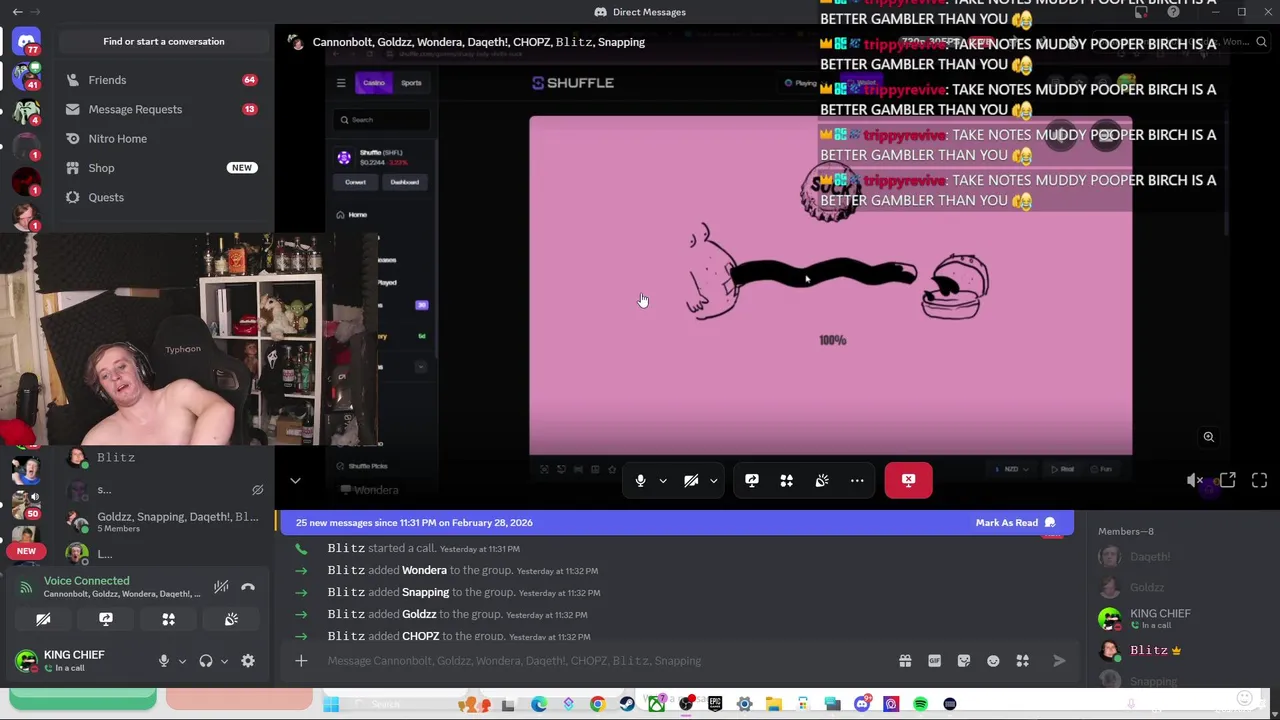The height and width of the screenshot is (720, 1280).
Task: Send a gift with the gift icon
Action: pyautogui.click(x=905, y=661)
